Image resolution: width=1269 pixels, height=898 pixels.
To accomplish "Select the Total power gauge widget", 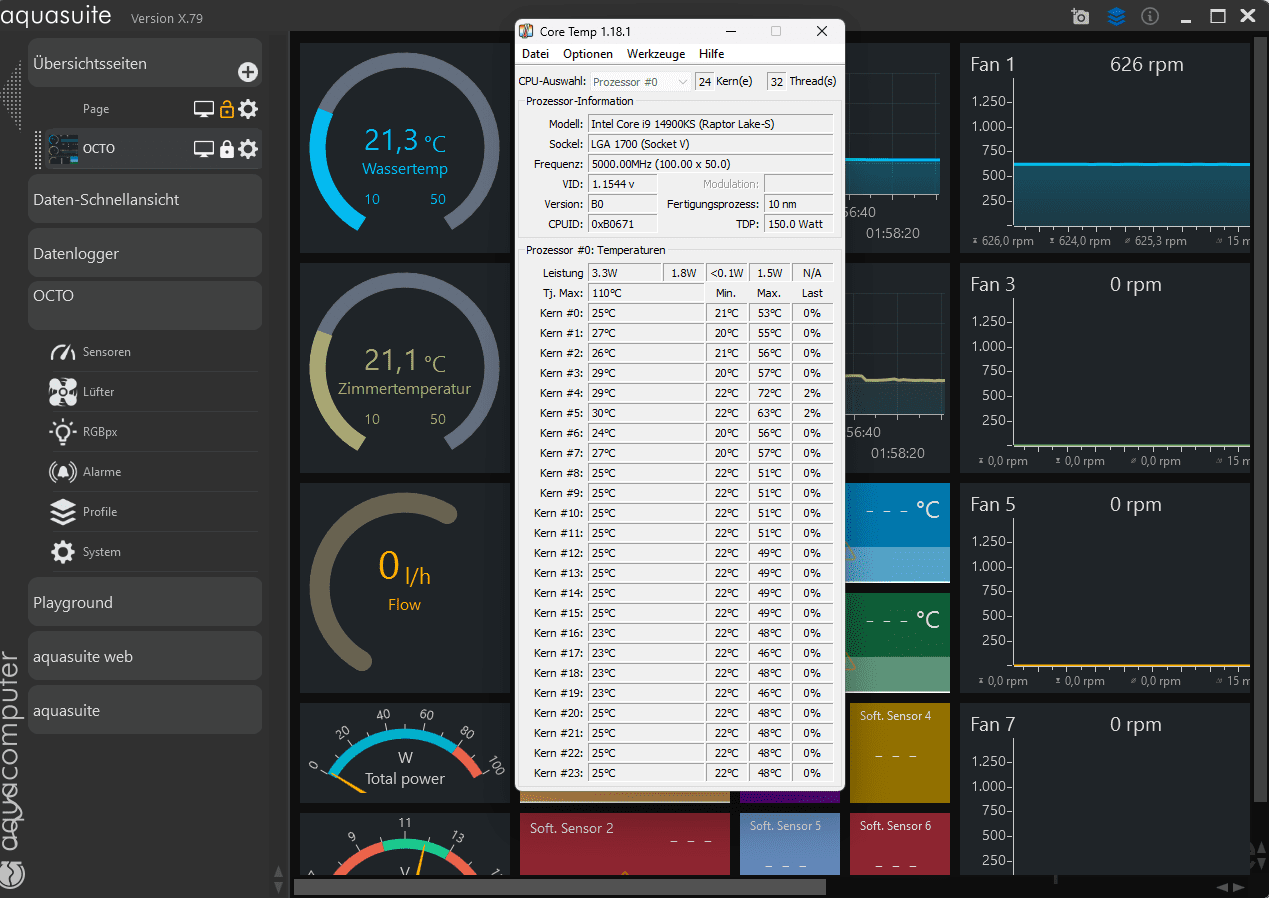I will pyautogui.click(x=405, y=752).
